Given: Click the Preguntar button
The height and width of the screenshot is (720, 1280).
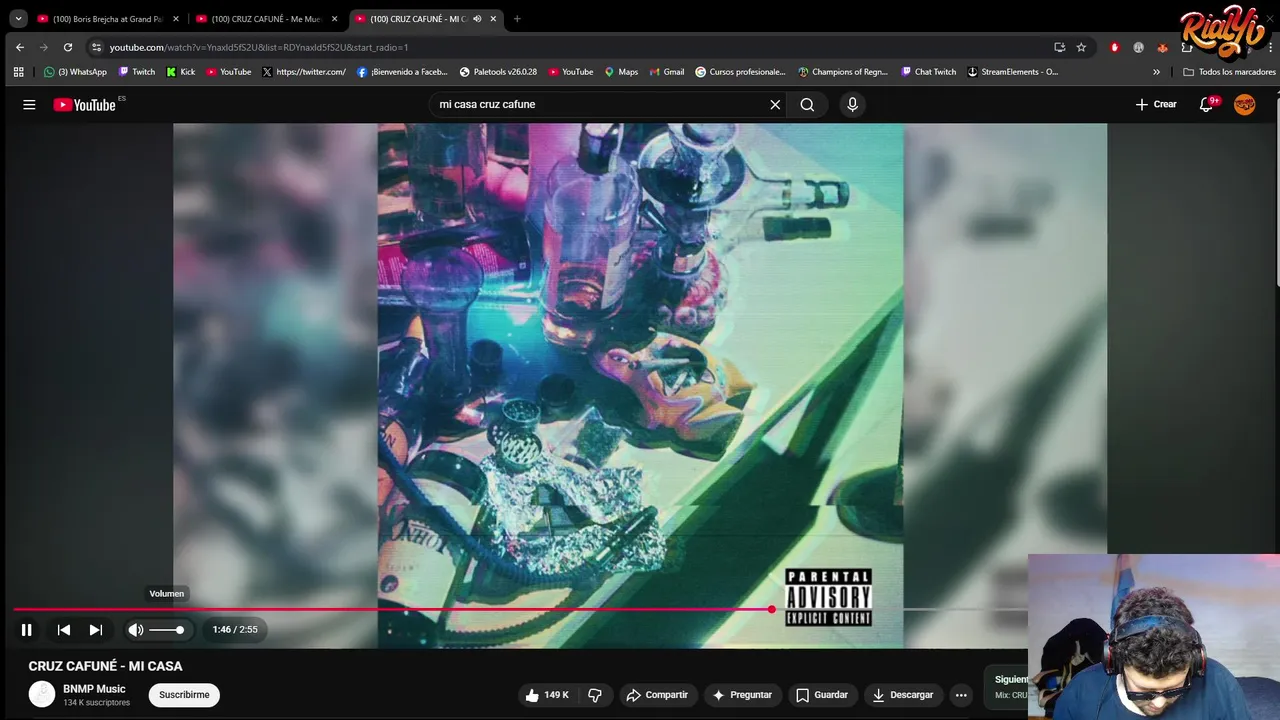Looking at the screenshot, I should (x=742, y=695).
